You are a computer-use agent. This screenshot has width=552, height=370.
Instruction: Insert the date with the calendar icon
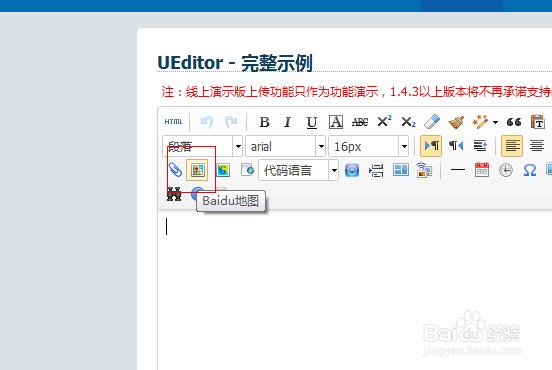(x=482, y=170)
